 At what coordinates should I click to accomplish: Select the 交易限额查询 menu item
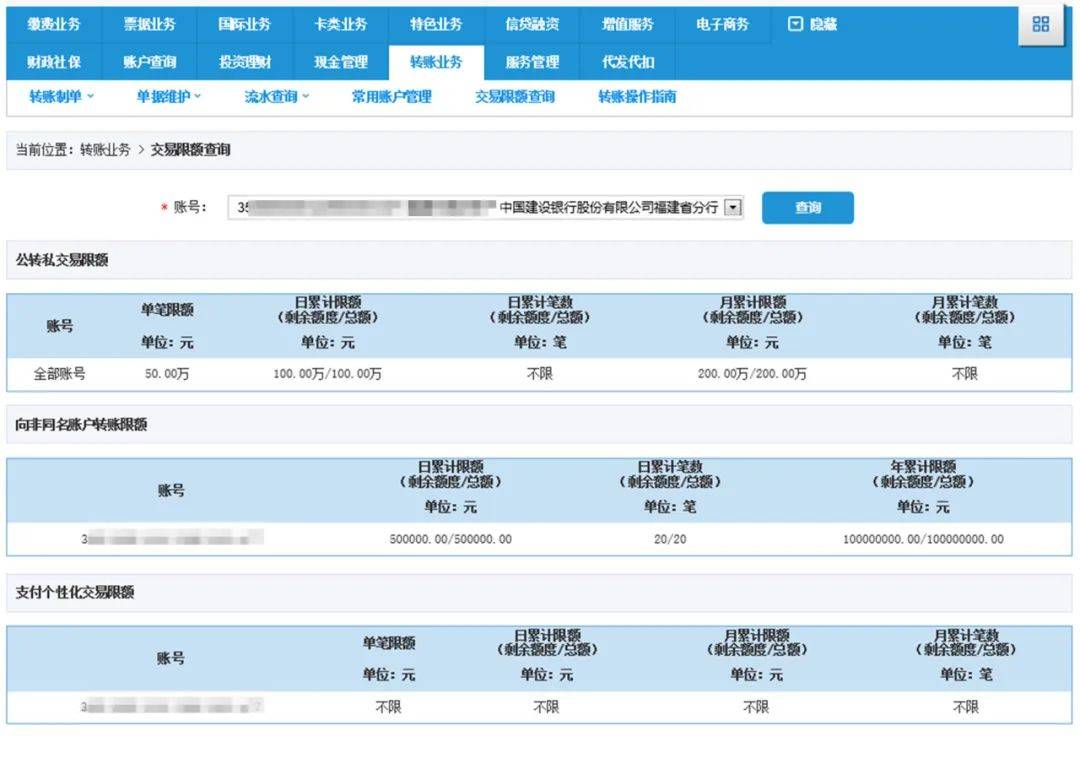coord(512,96)
